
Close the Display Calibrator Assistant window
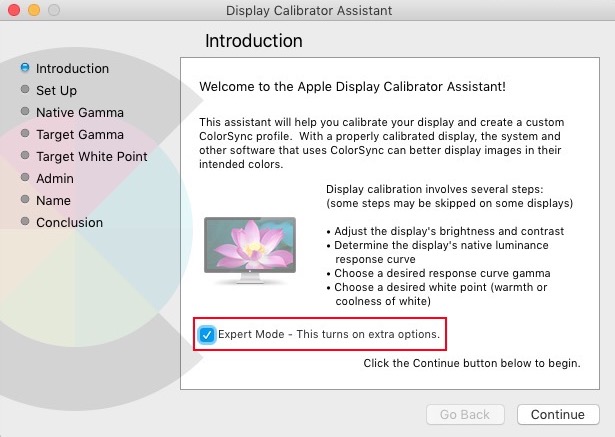(14, 10)
